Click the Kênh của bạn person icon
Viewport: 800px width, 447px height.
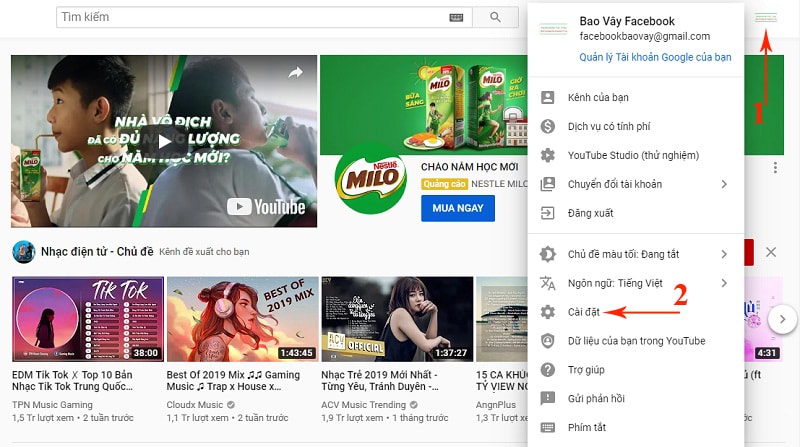[x=547, y=97]
